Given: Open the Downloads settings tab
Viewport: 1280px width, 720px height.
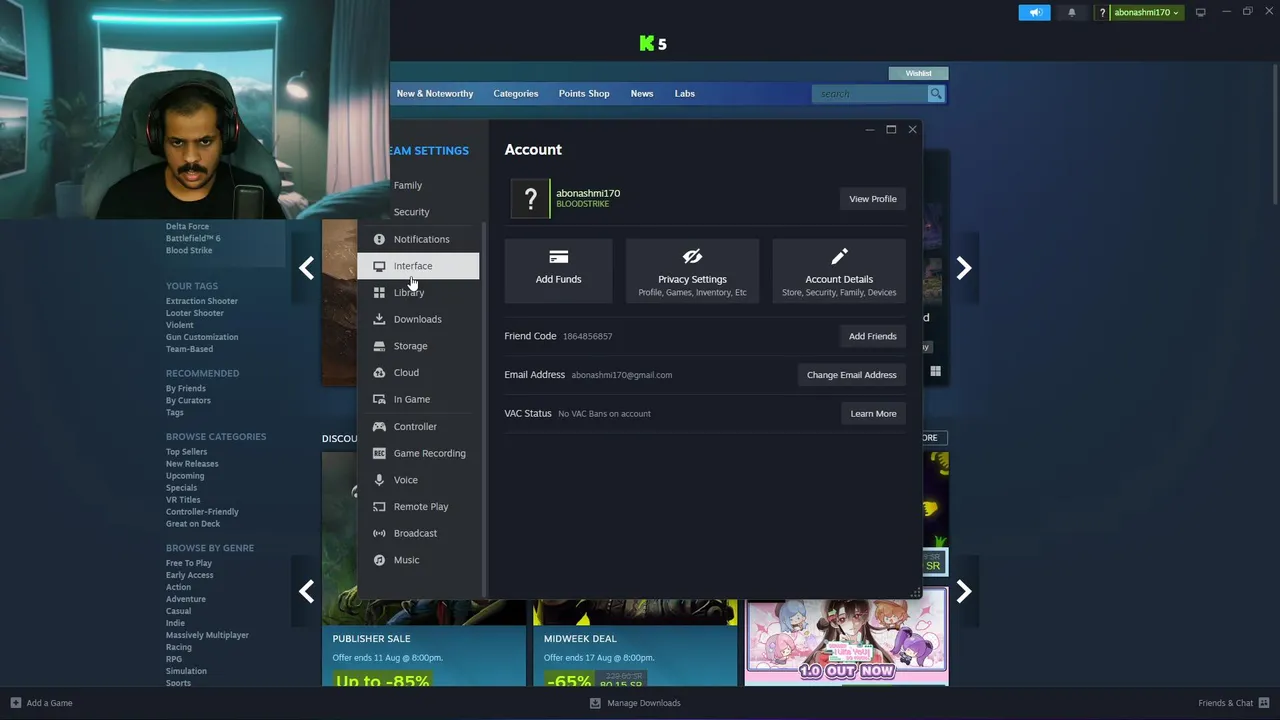Looking at the screenshot, I should click(418, 319).
